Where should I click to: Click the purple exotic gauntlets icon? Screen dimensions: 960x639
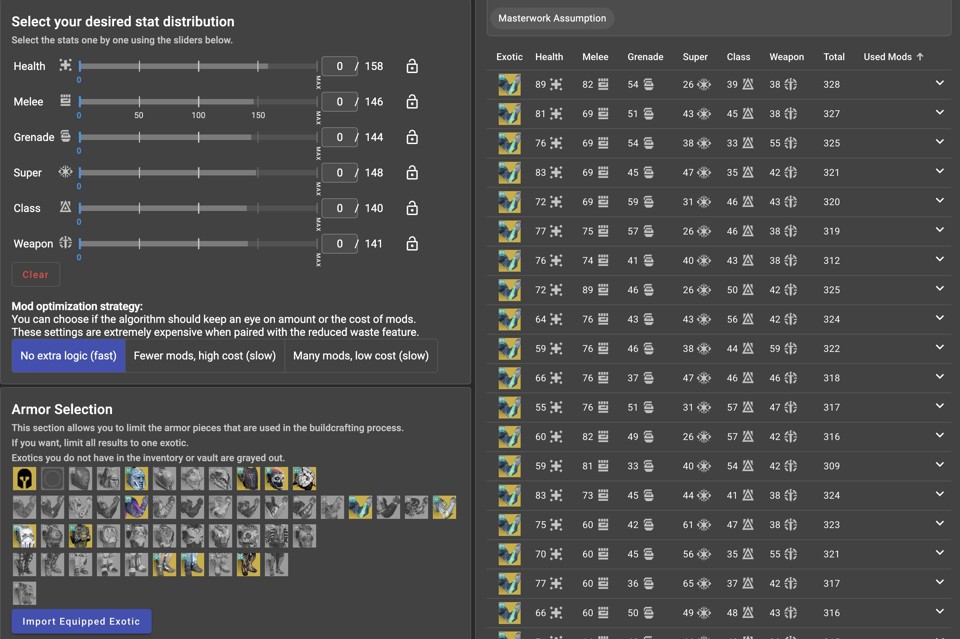coord(136,507)
